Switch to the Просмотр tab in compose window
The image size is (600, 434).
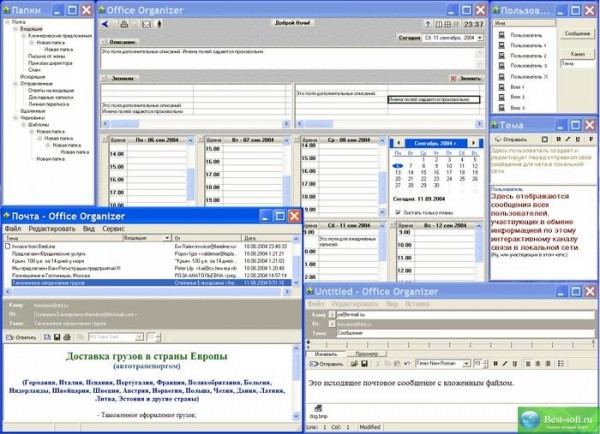[367, 354]
